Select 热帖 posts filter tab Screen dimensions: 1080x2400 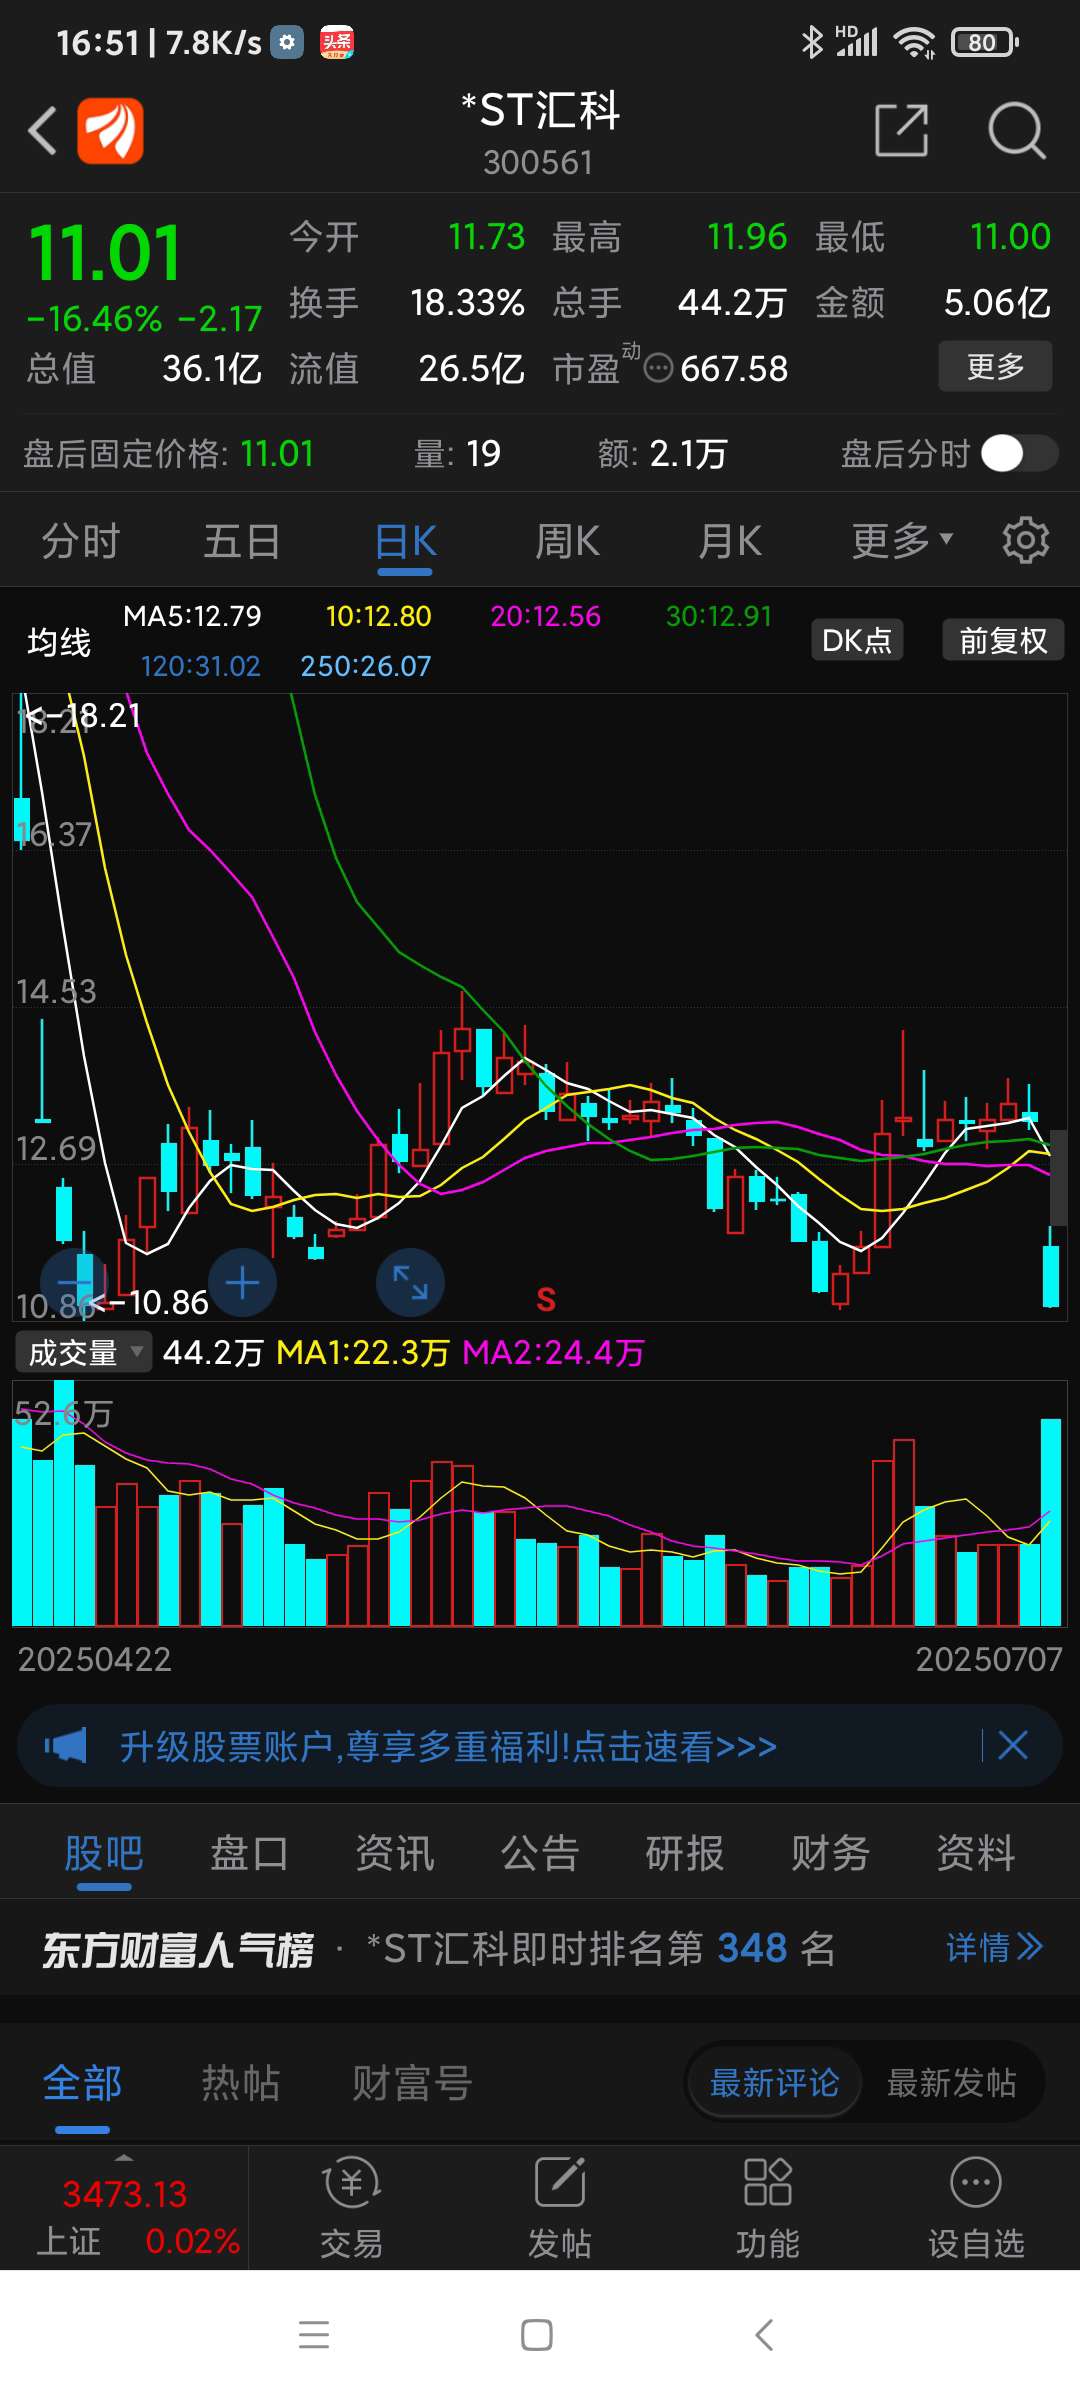click(x=240, y=2084)
